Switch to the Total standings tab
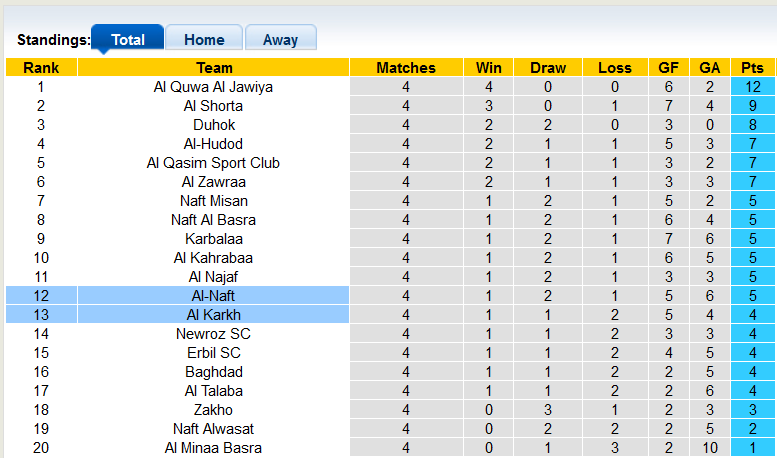 (x=128, y=40)
